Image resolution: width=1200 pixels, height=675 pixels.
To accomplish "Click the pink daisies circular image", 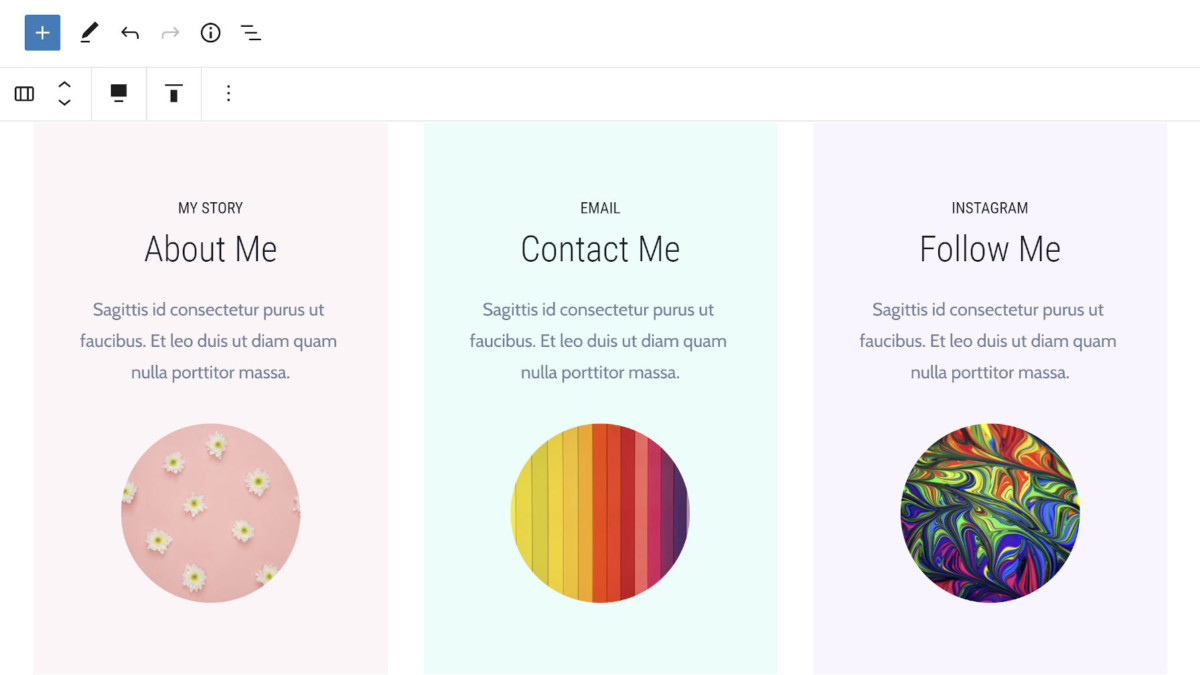I will click(210, 513).
